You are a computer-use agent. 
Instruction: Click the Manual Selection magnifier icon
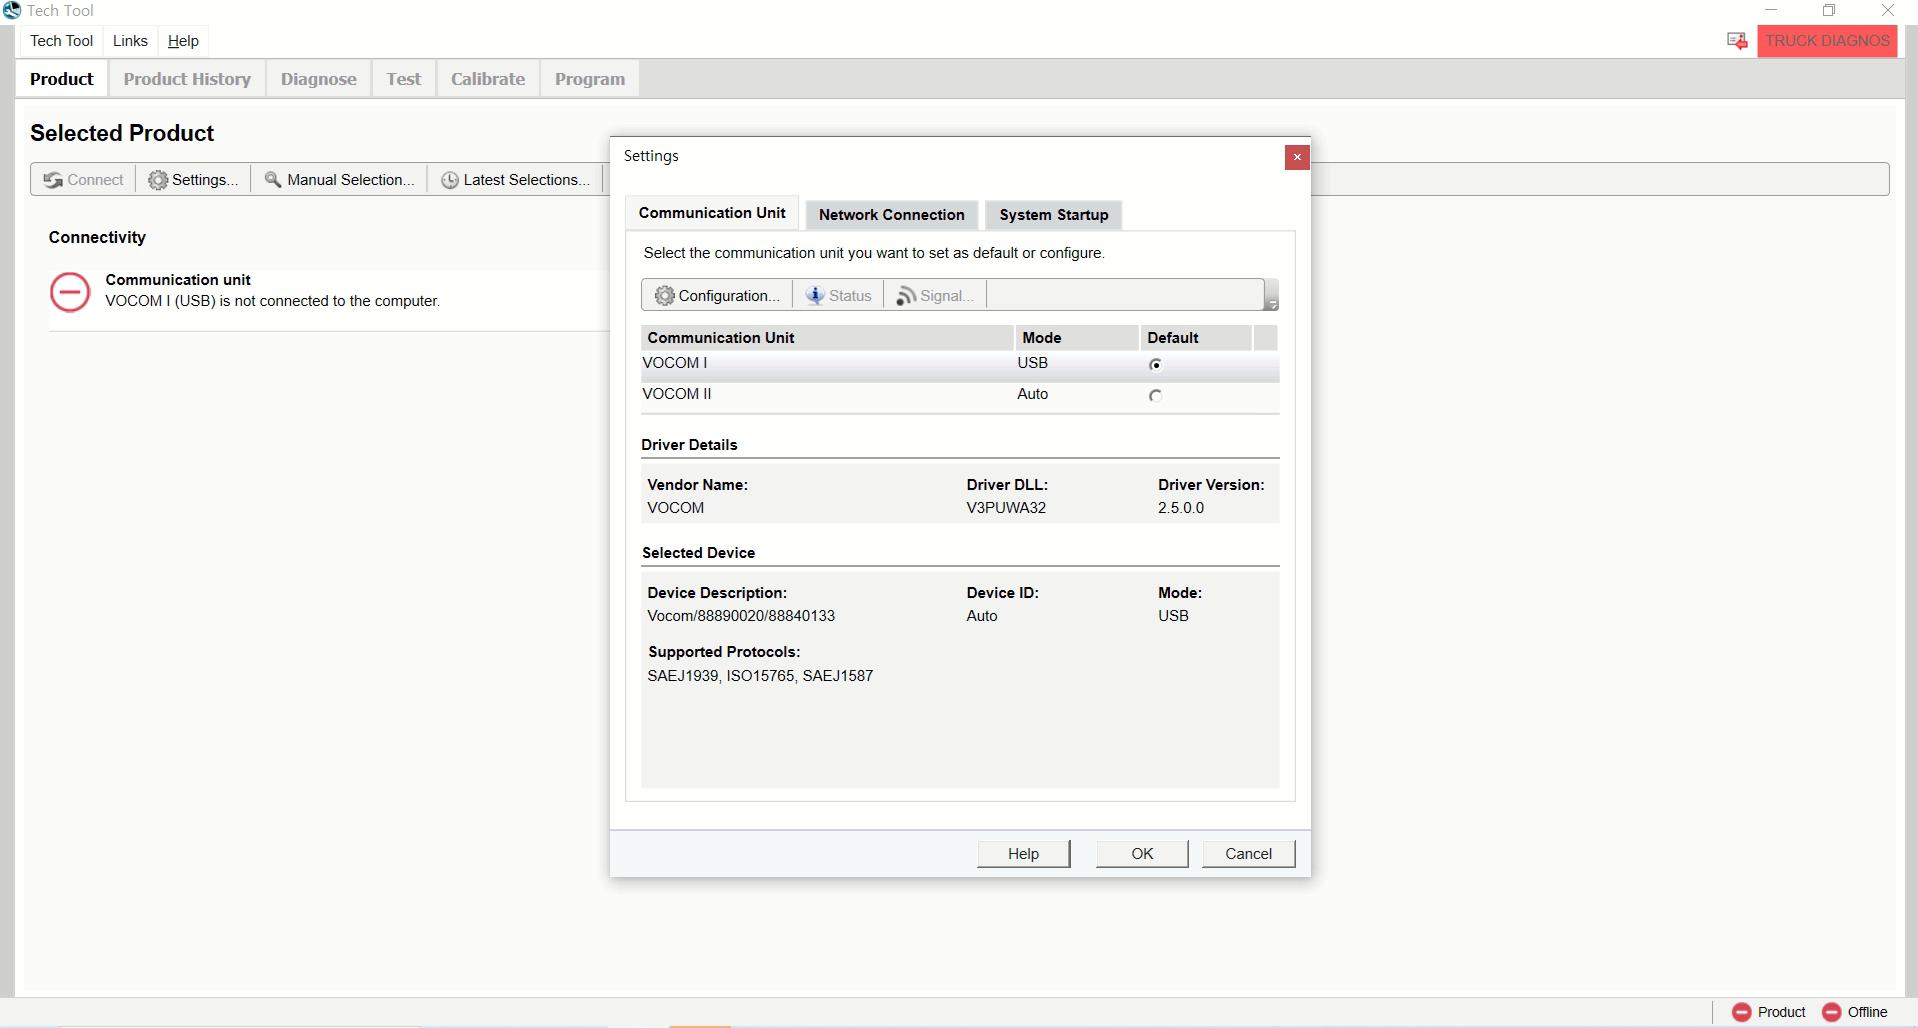point(272,180)
